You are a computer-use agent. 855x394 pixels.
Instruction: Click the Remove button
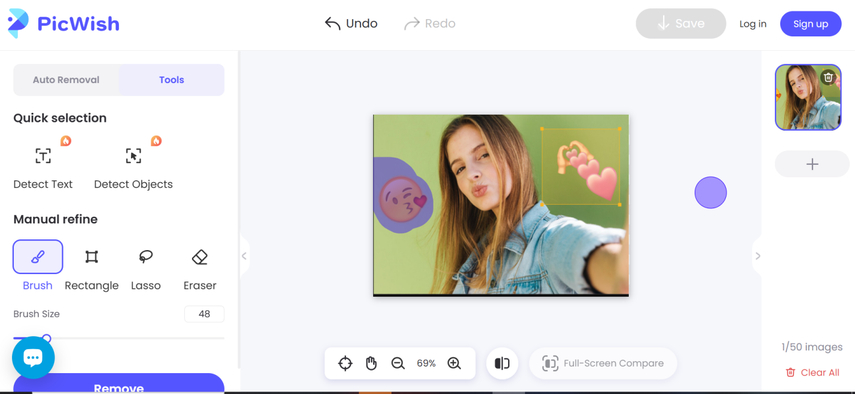[x=118, y=384]
